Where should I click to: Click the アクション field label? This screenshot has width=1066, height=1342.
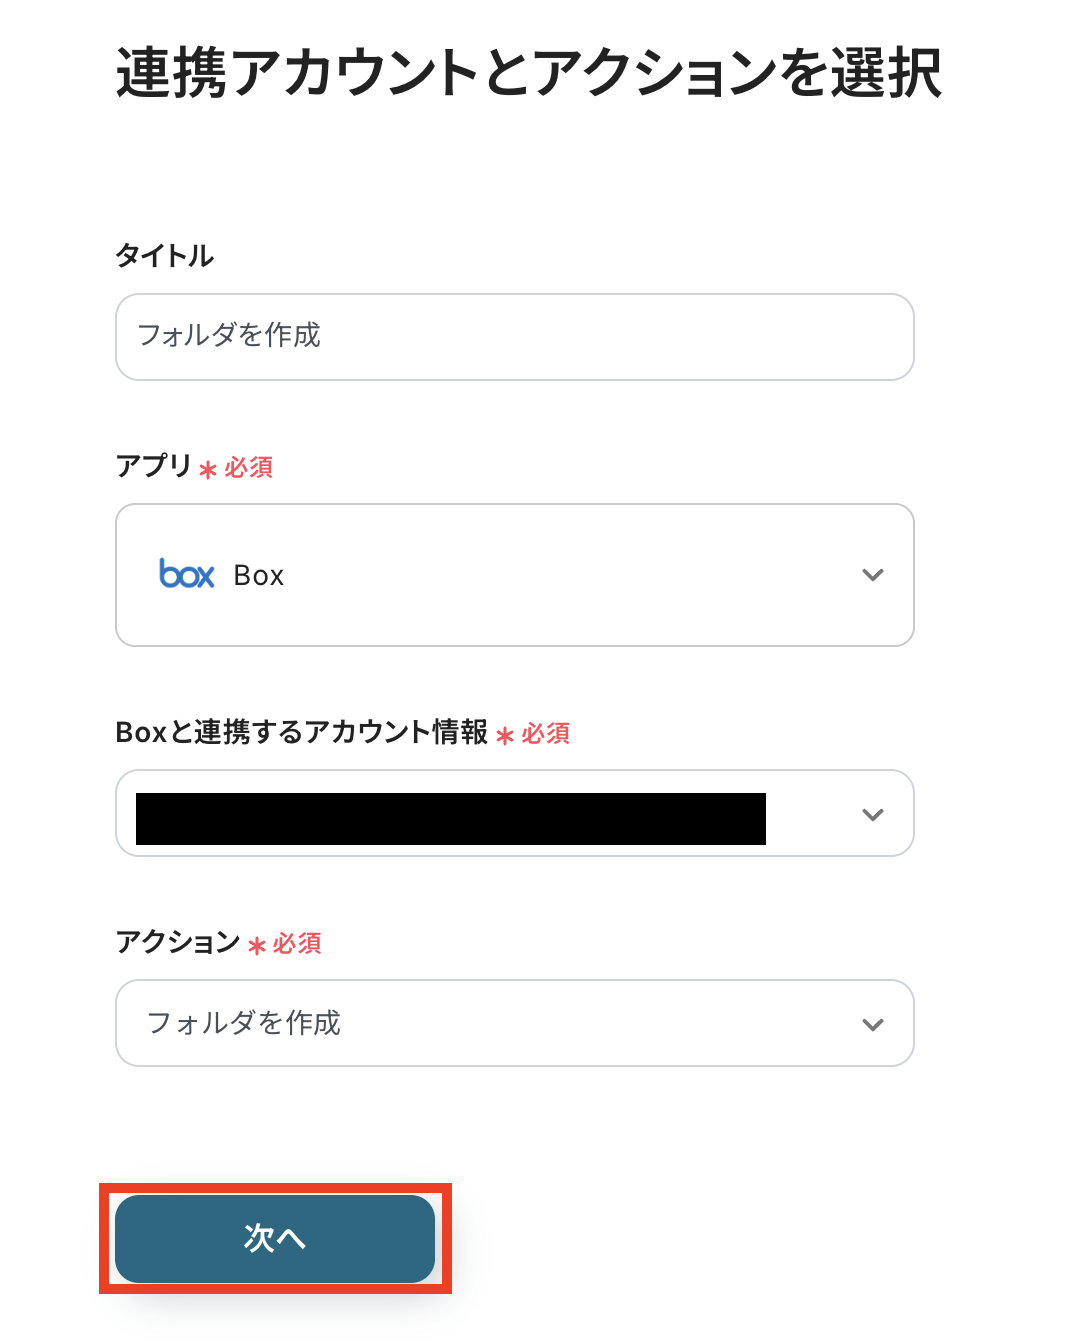coord(178,941)
